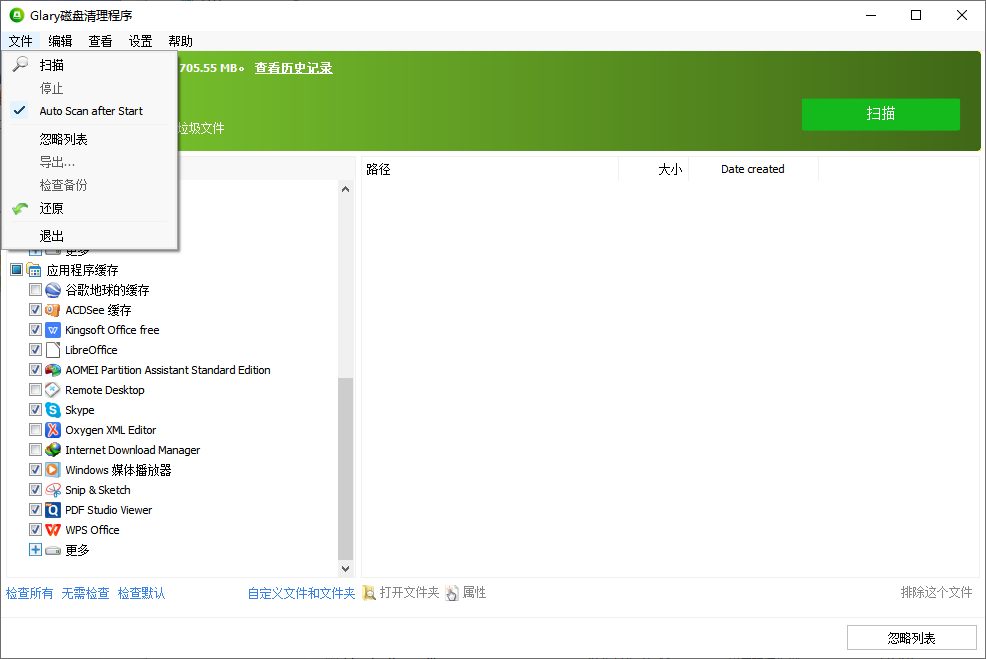Open the folder via 打开文件夹 icon
986x659 pixels.
(x=368, y=592)
